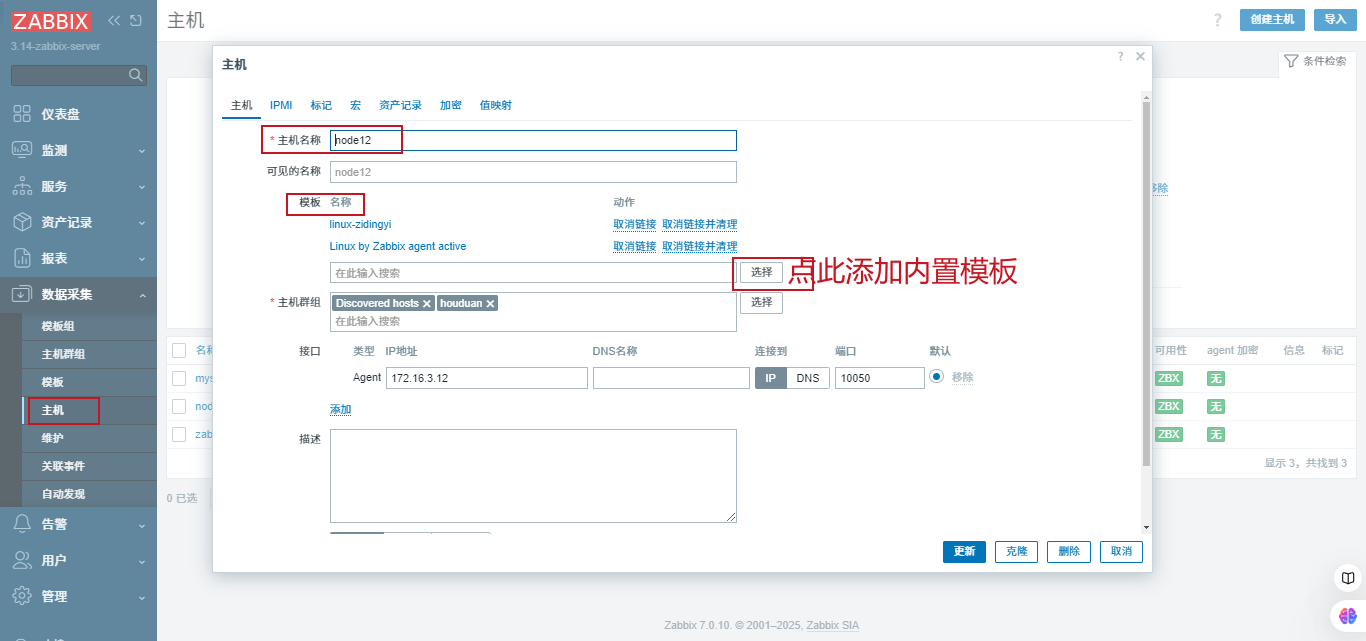Click the sidebar search magnifier icon
Image resolution: width=1366 pixels, height=641 pixels.
click(136, 75)
